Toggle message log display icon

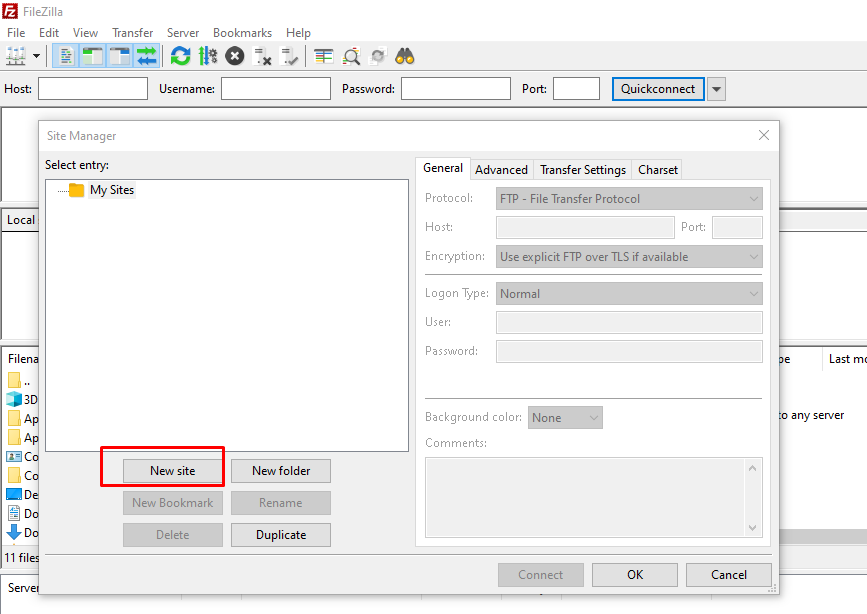(x=66, y=56)
